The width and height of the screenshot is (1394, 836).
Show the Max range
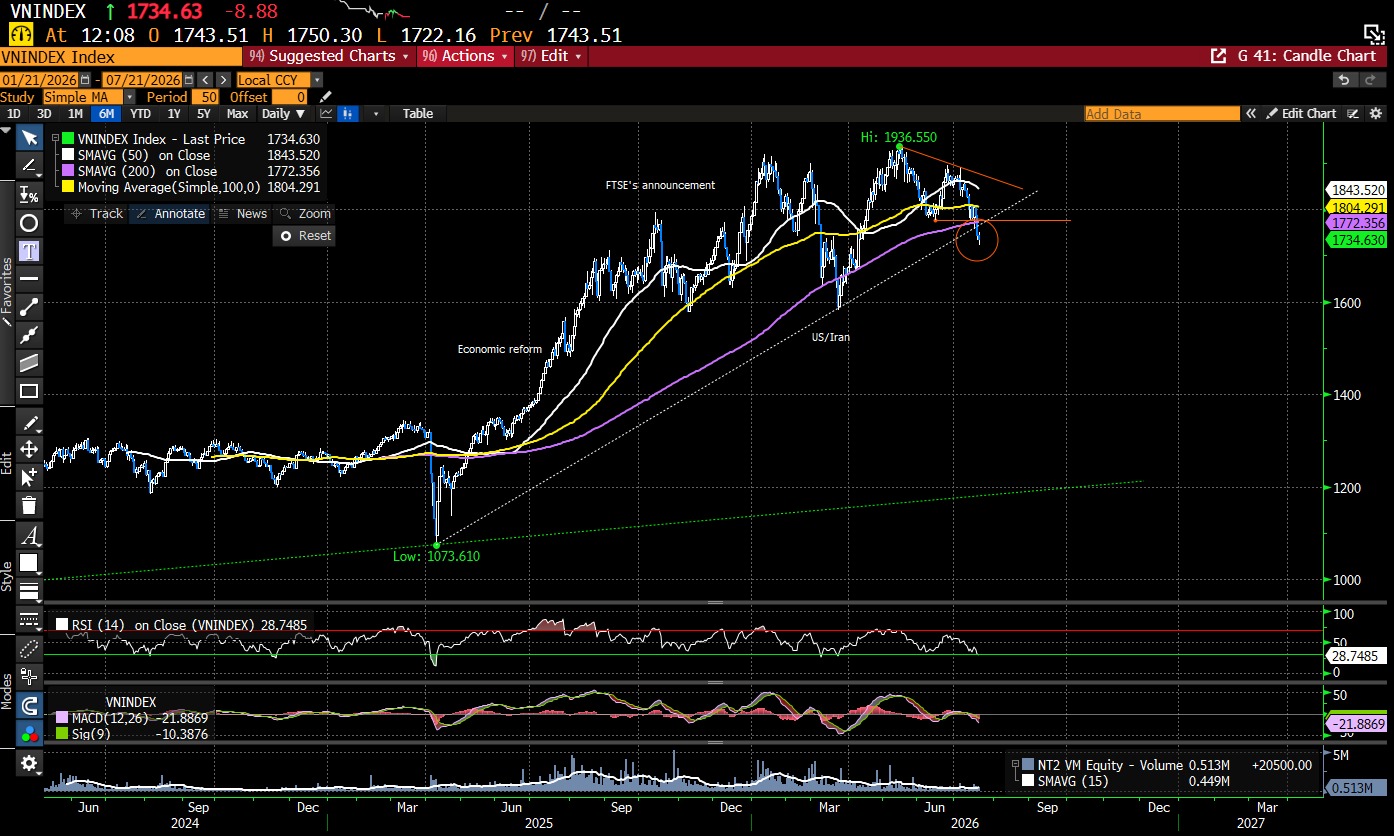[x=237, y=113]
